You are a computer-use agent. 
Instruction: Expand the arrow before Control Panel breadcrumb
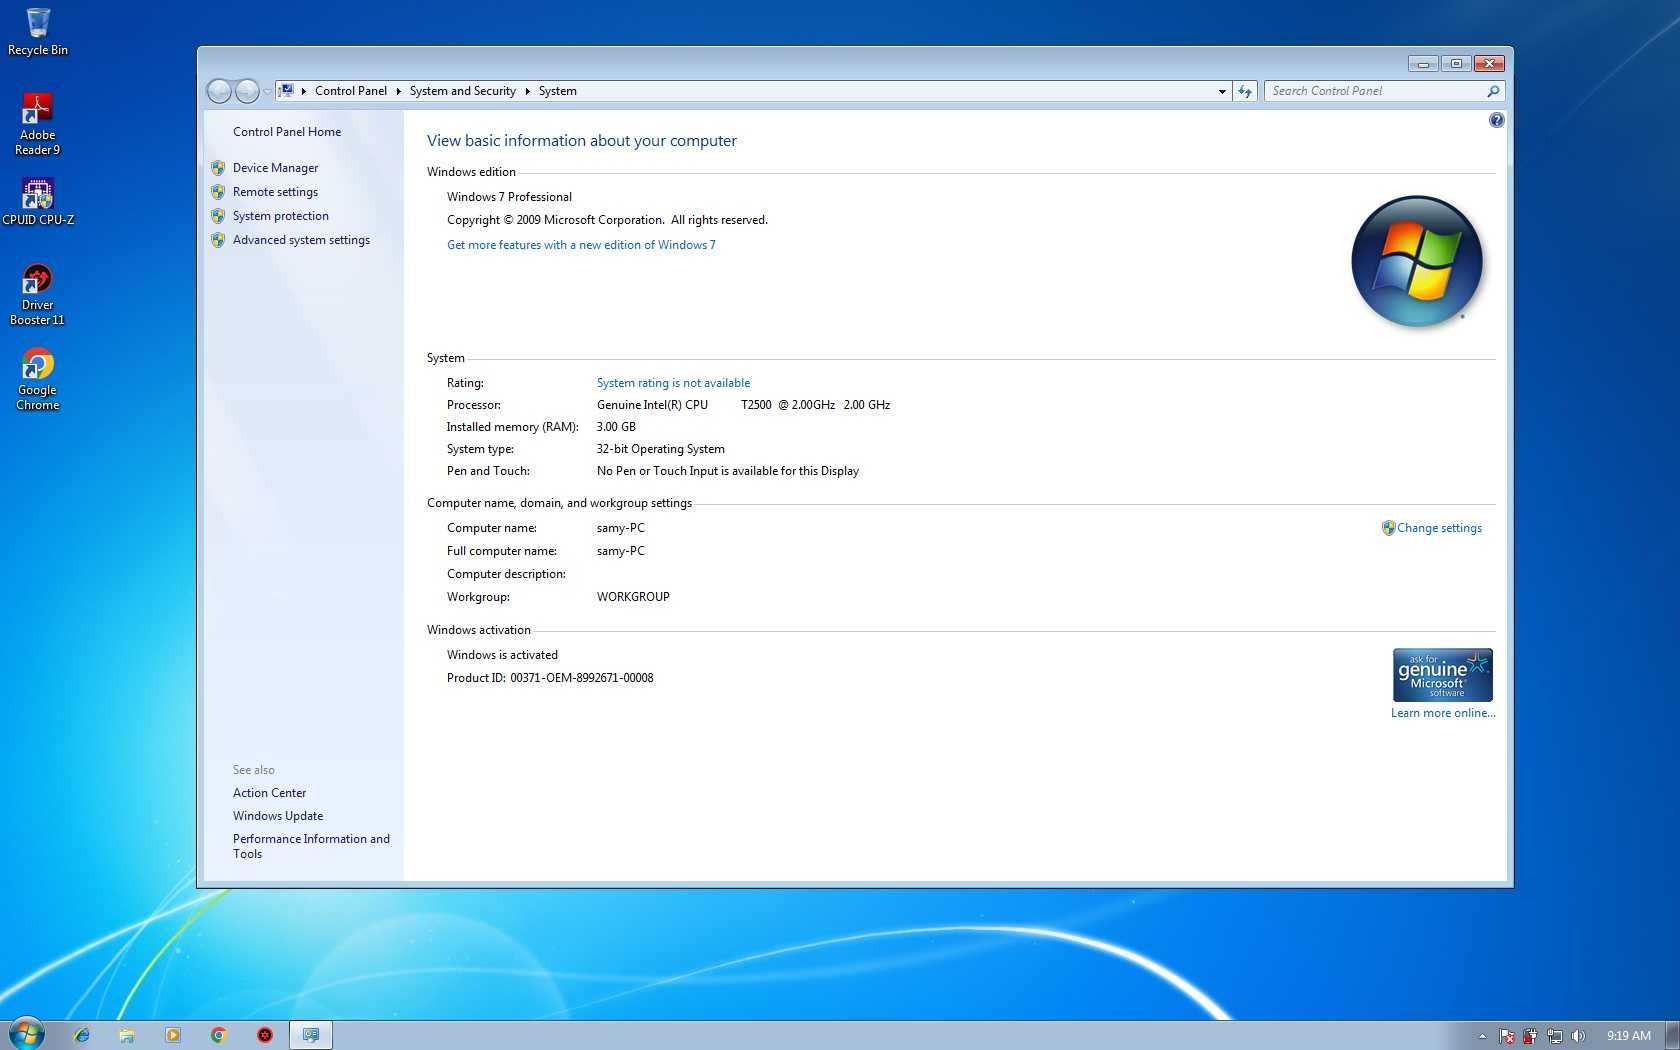coord(303,91)
